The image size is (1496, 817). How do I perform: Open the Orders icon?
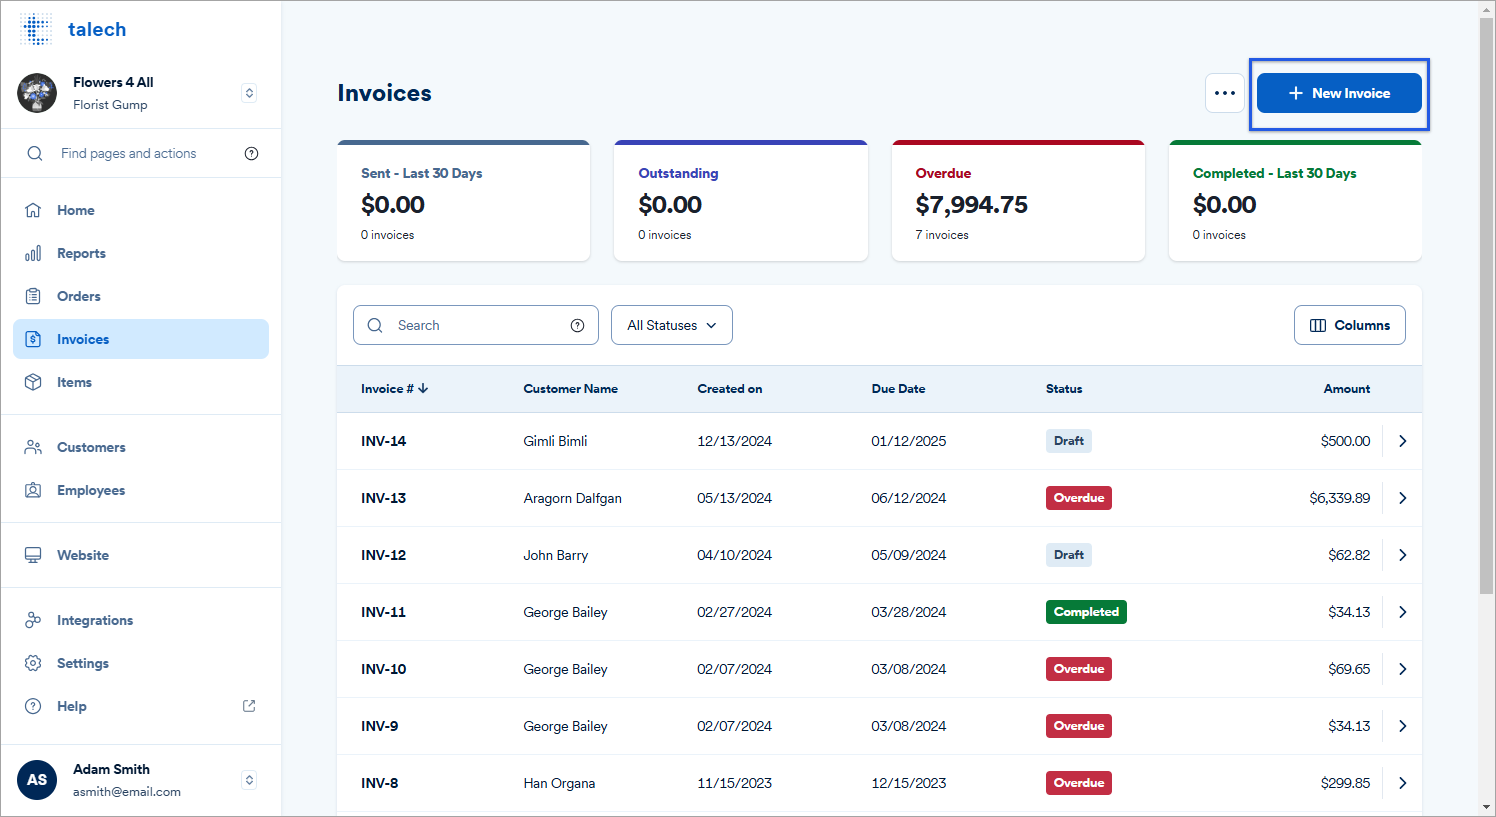(x=34, y=296)
